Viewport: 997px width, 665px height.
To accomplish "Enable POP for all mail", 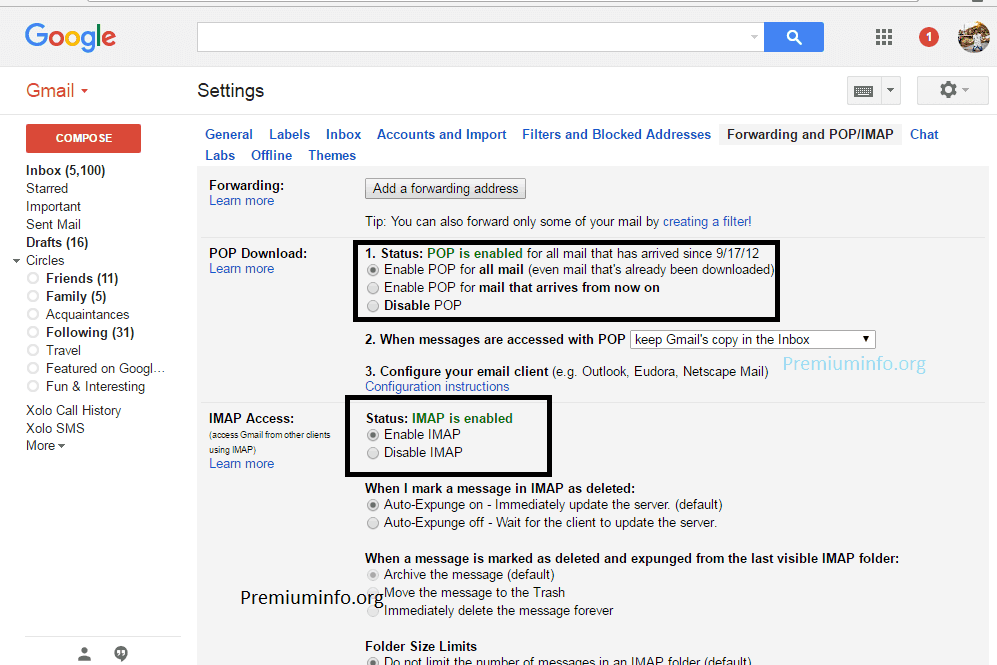I will 373,269.
